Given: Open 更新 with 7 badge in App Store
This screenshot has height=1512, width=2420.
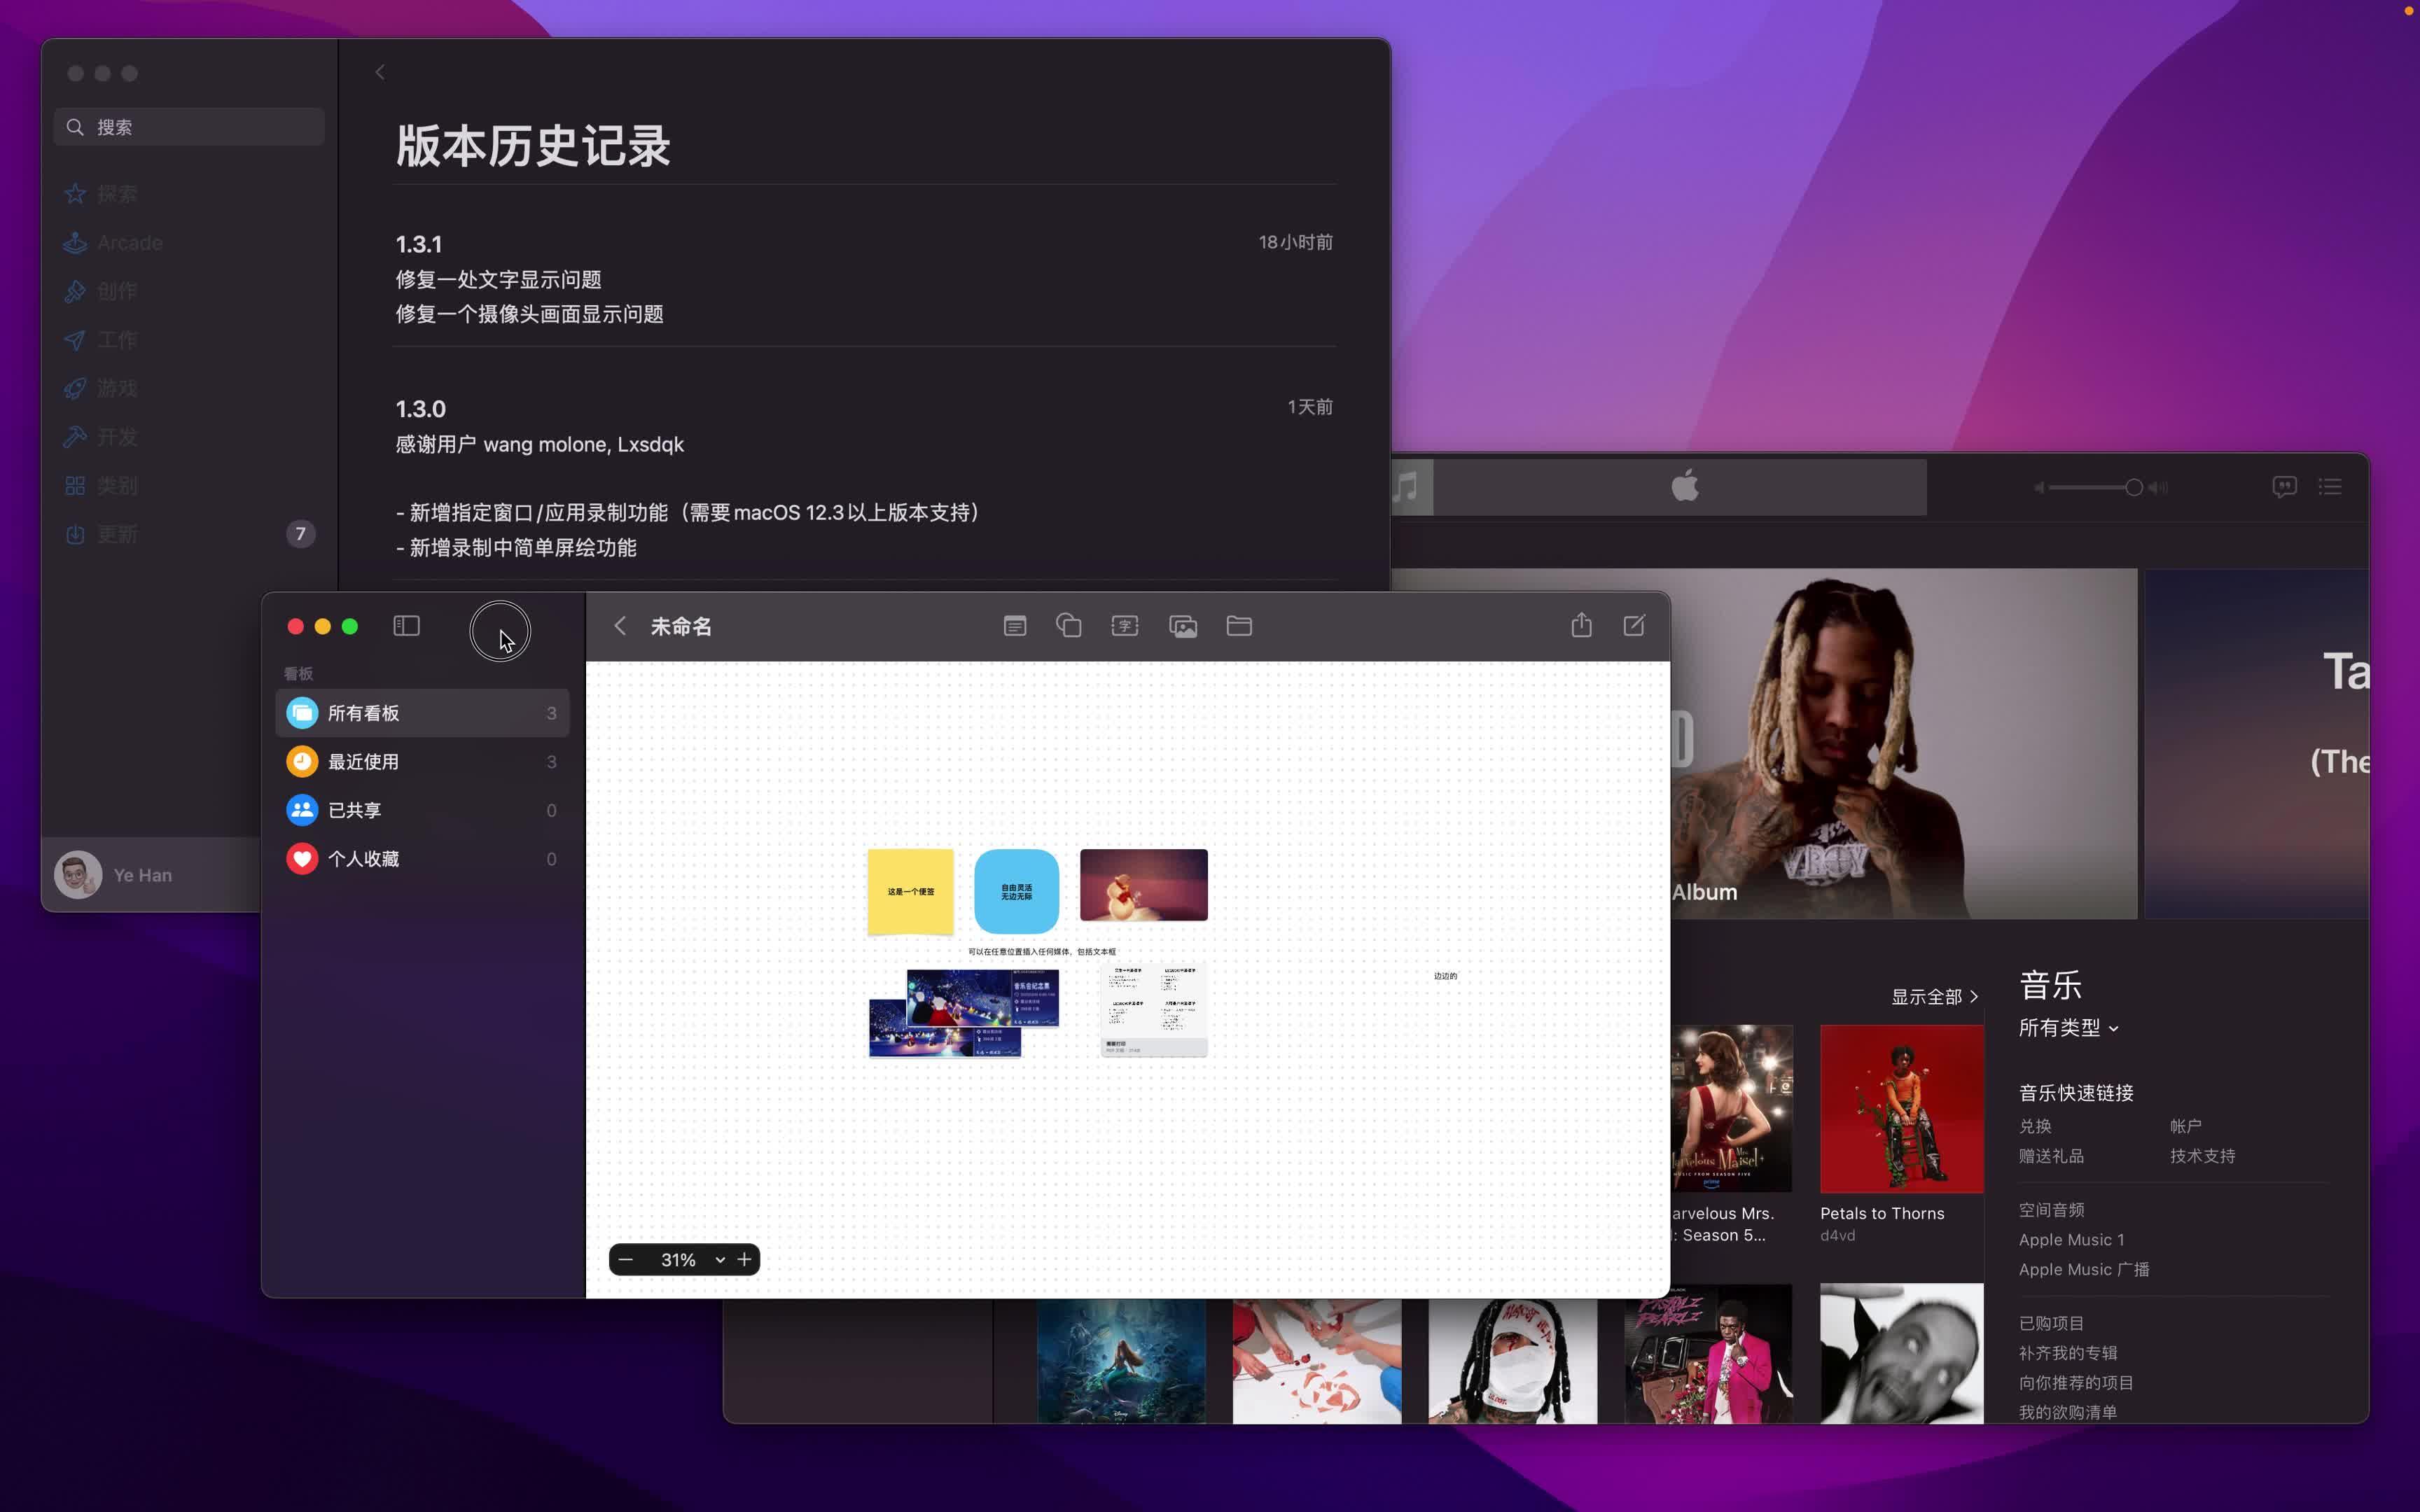Looking at the screenshot, I should coord(189,534).
